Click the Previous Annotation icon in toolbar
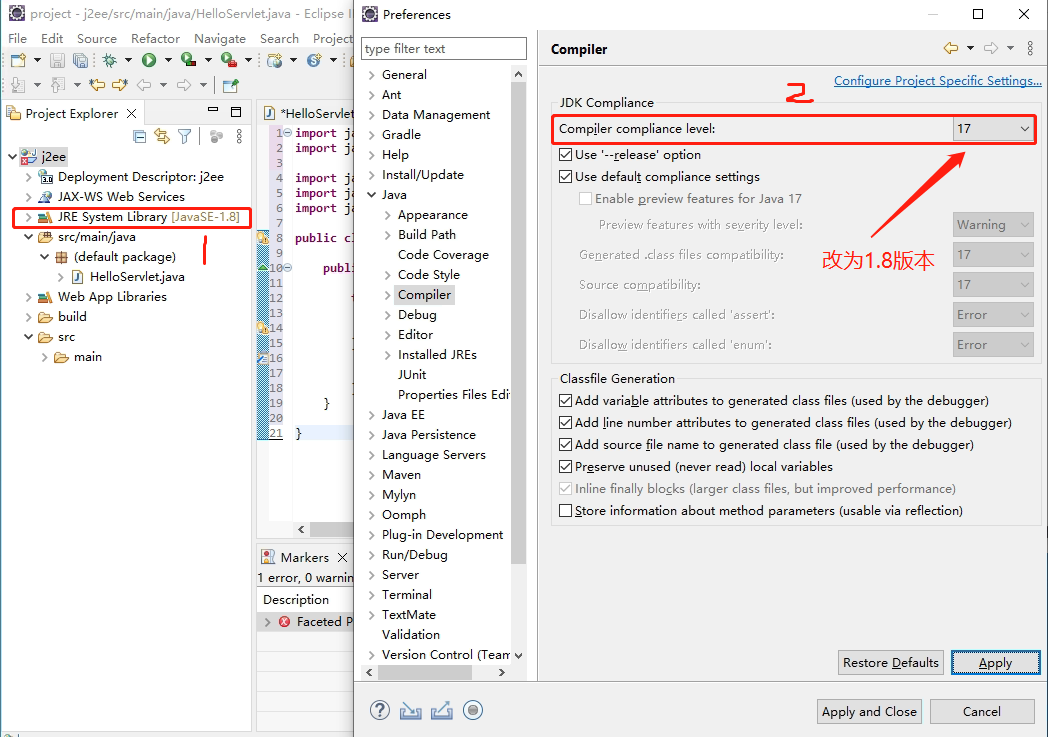 (58, 85)
